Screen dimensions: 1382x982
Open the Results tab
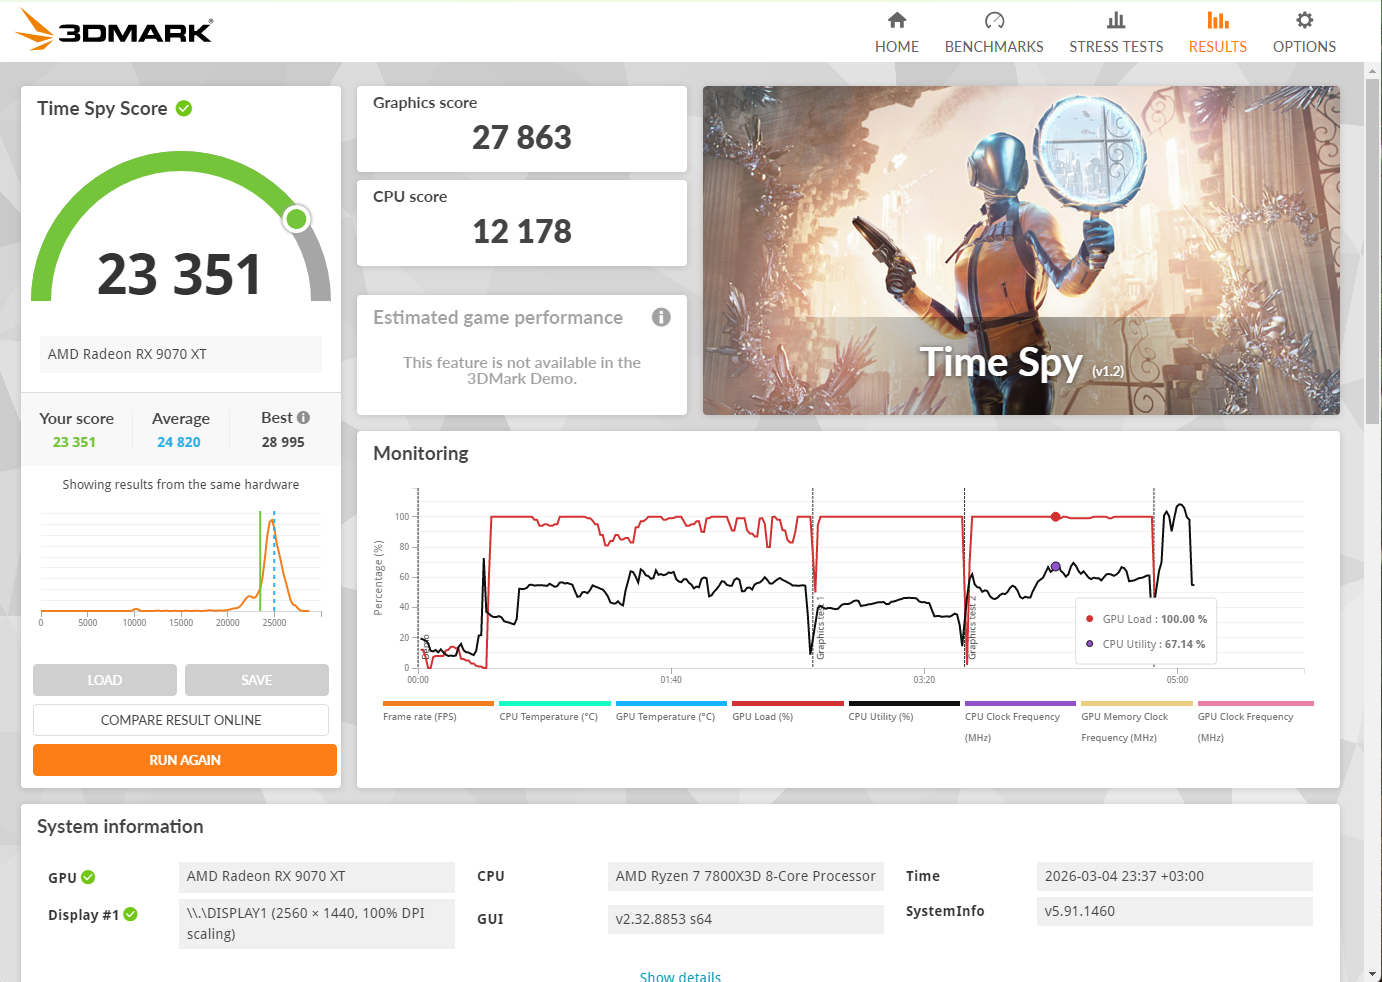pyautogui.click(x=1217, y=33)
